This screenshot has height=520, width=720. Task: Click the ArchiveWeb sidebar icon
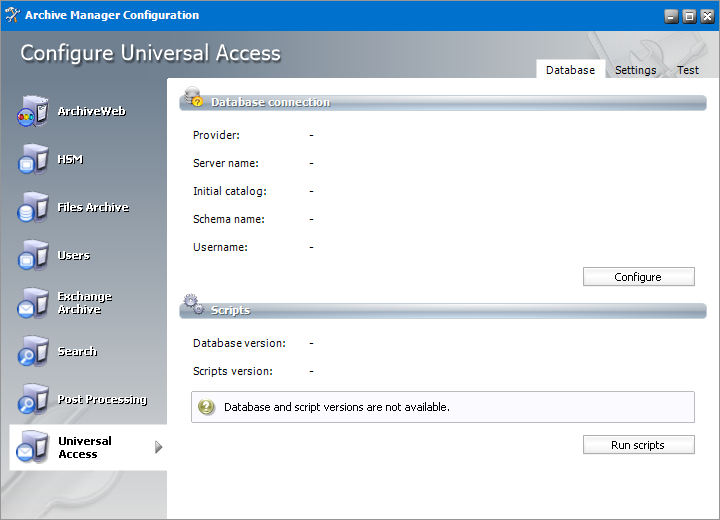pyautogui.click(x=32, y=112)
